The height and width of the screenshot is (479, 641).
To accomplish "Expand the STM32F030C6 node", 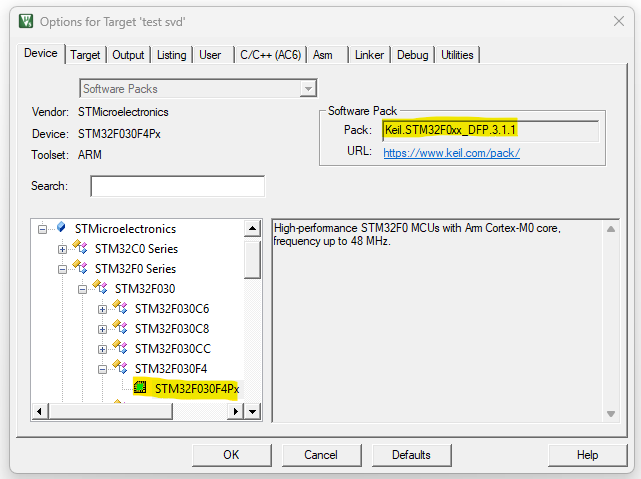I will (x=102, y=309).
